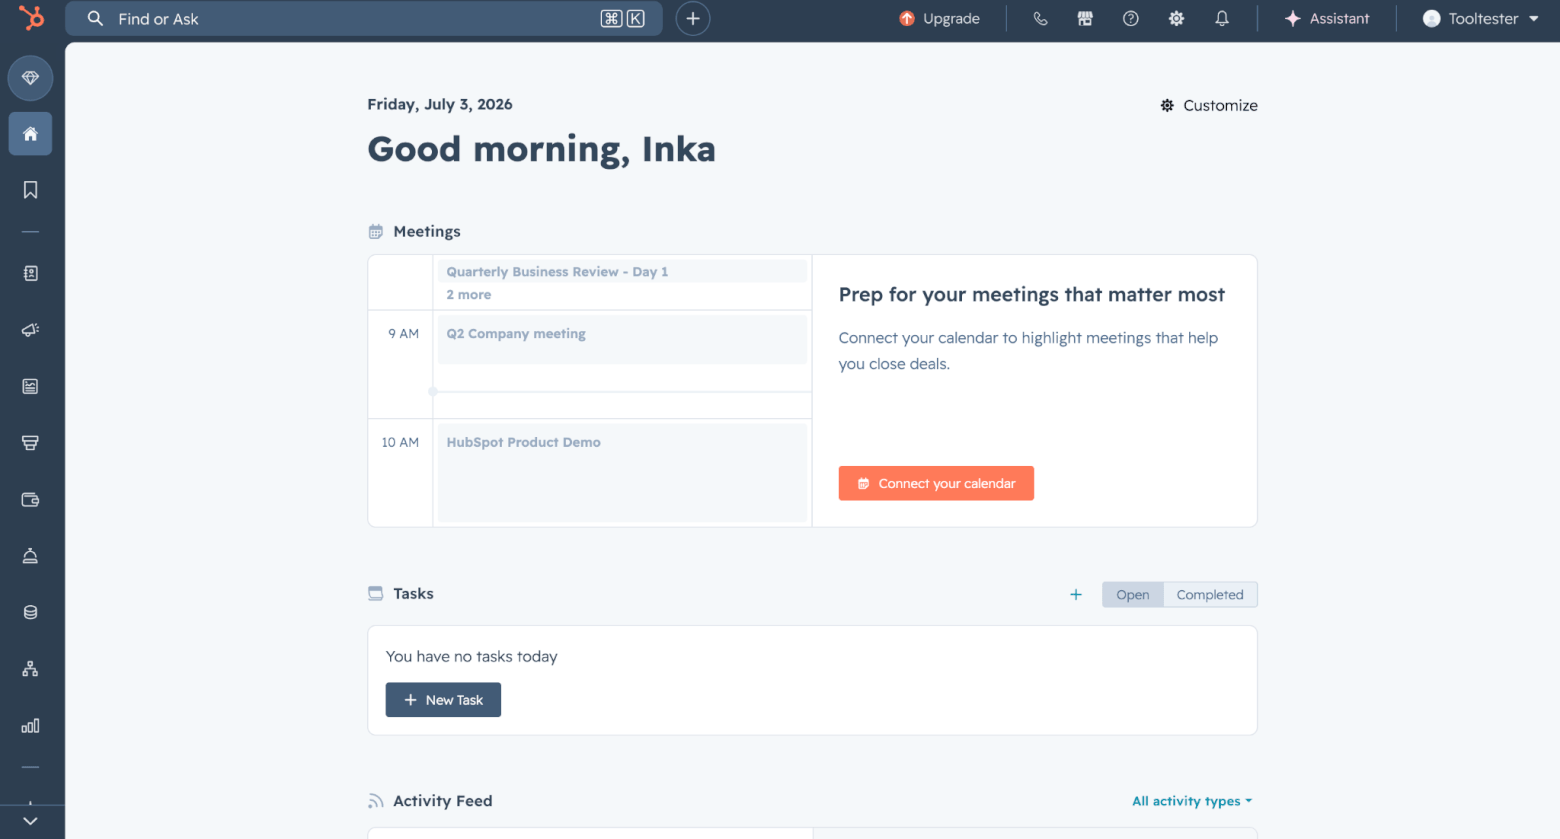1560x839 pixels.
Task: Open the Q2 Company meeting event
Action: [x=622, y=339]
